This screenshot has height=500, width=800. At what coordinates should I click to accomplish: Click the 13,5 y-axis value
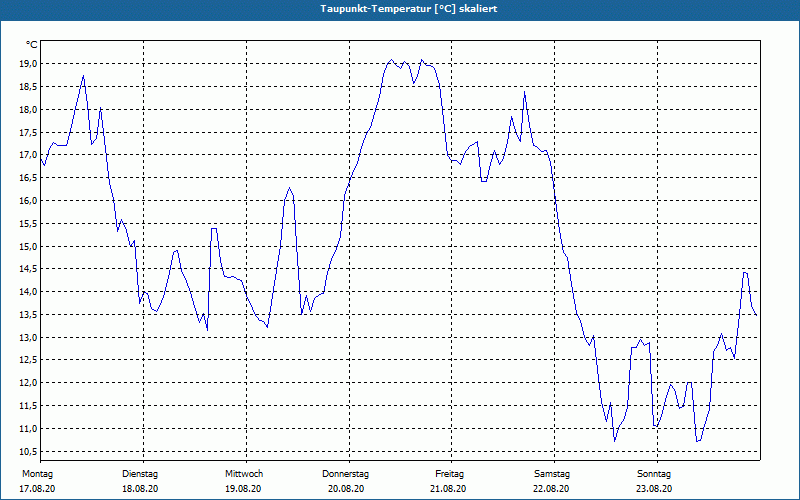click(x=29, y=315)
